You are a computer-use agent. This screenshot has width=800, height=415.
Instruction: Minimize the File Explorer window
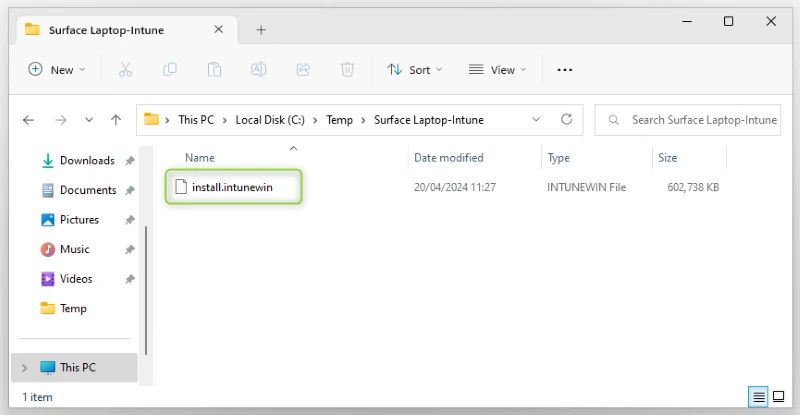coord(687,21)
